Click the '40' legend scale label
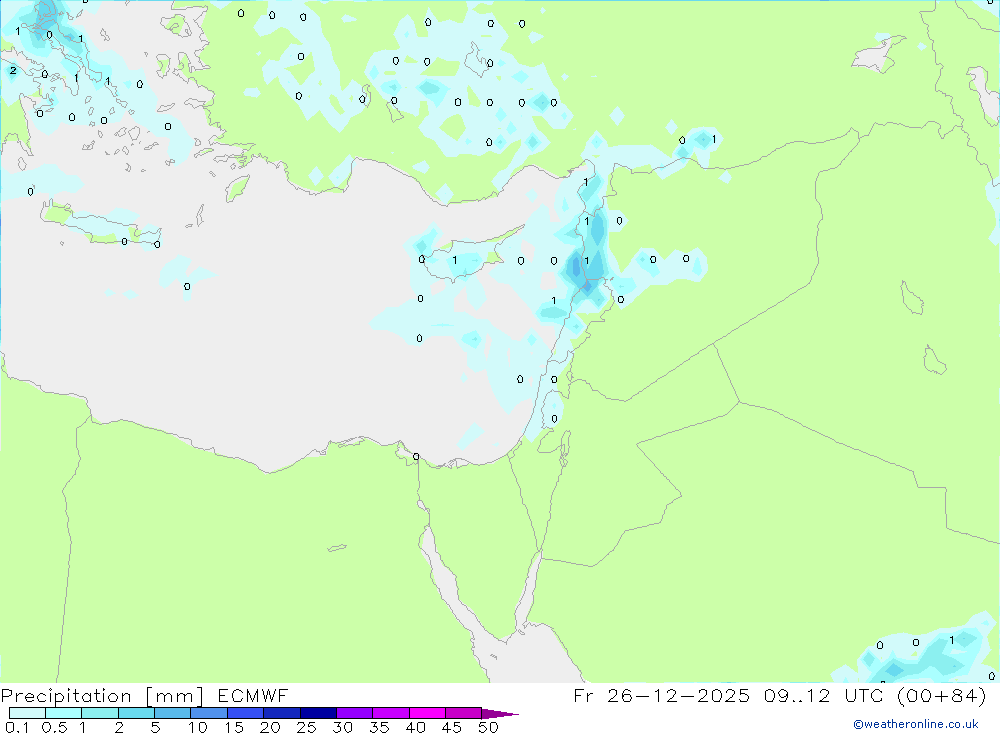 tap(415, 727)
